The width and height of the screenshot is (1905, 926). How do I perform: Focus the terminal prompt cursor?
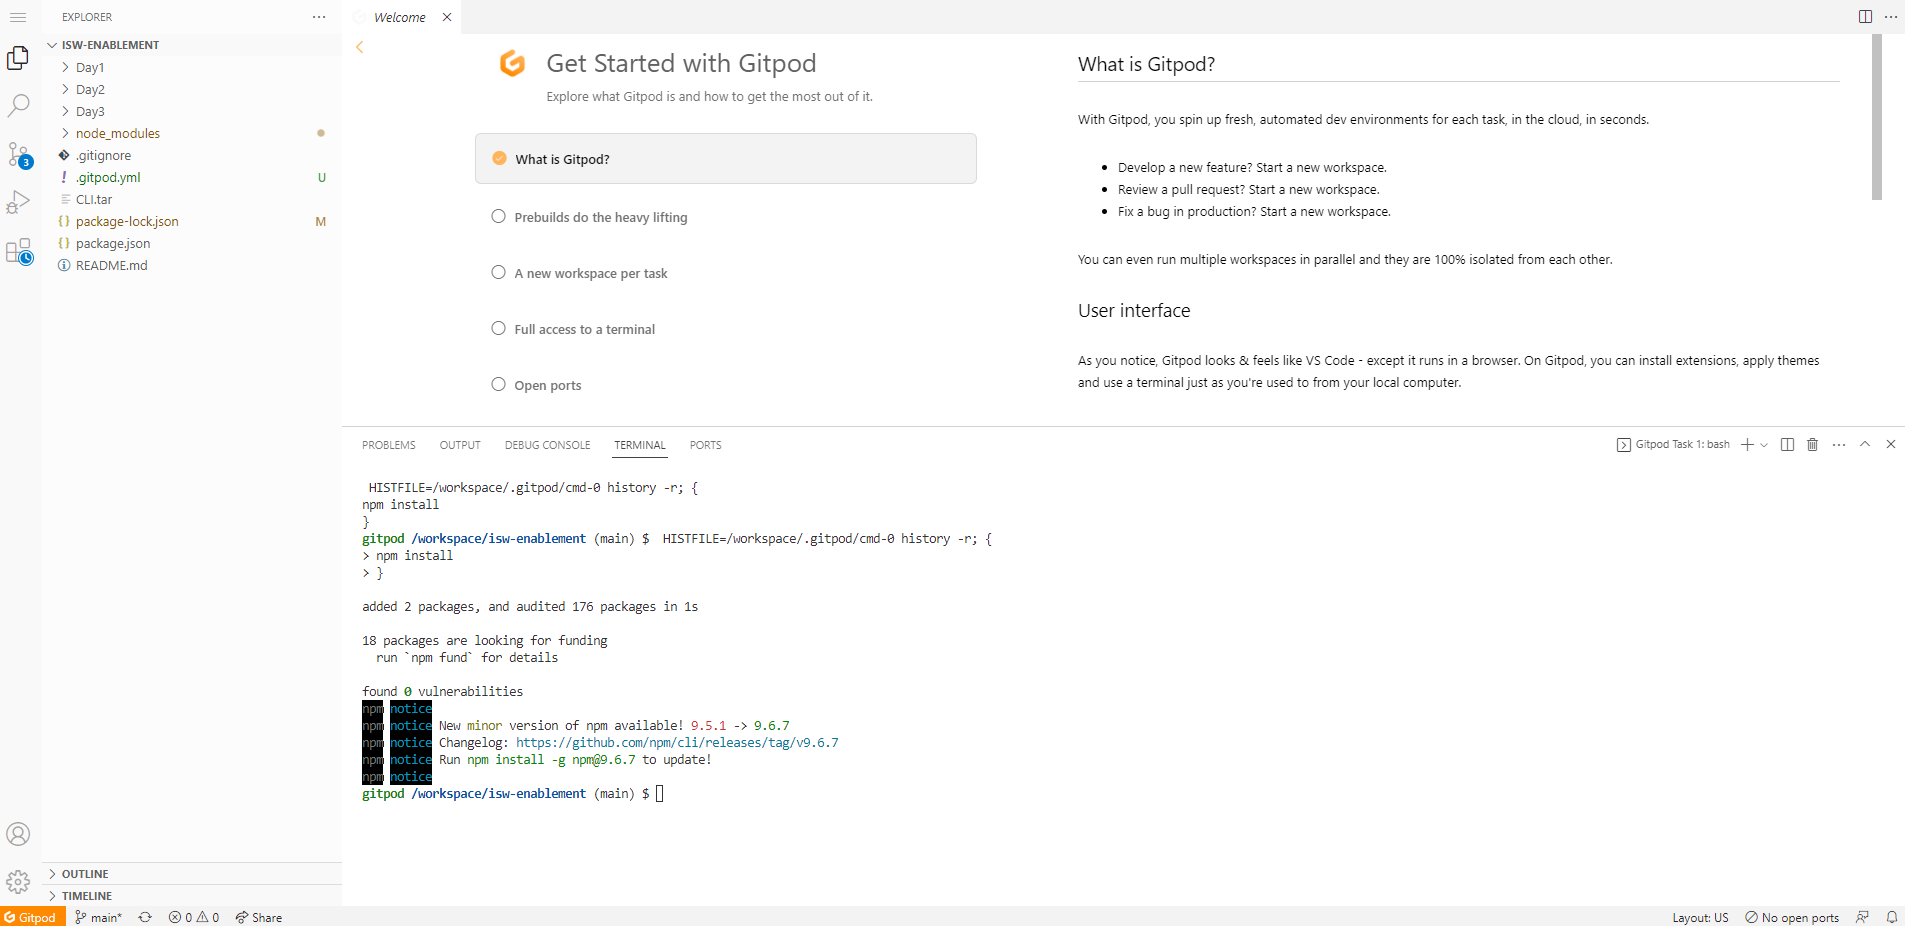[660, 794]
